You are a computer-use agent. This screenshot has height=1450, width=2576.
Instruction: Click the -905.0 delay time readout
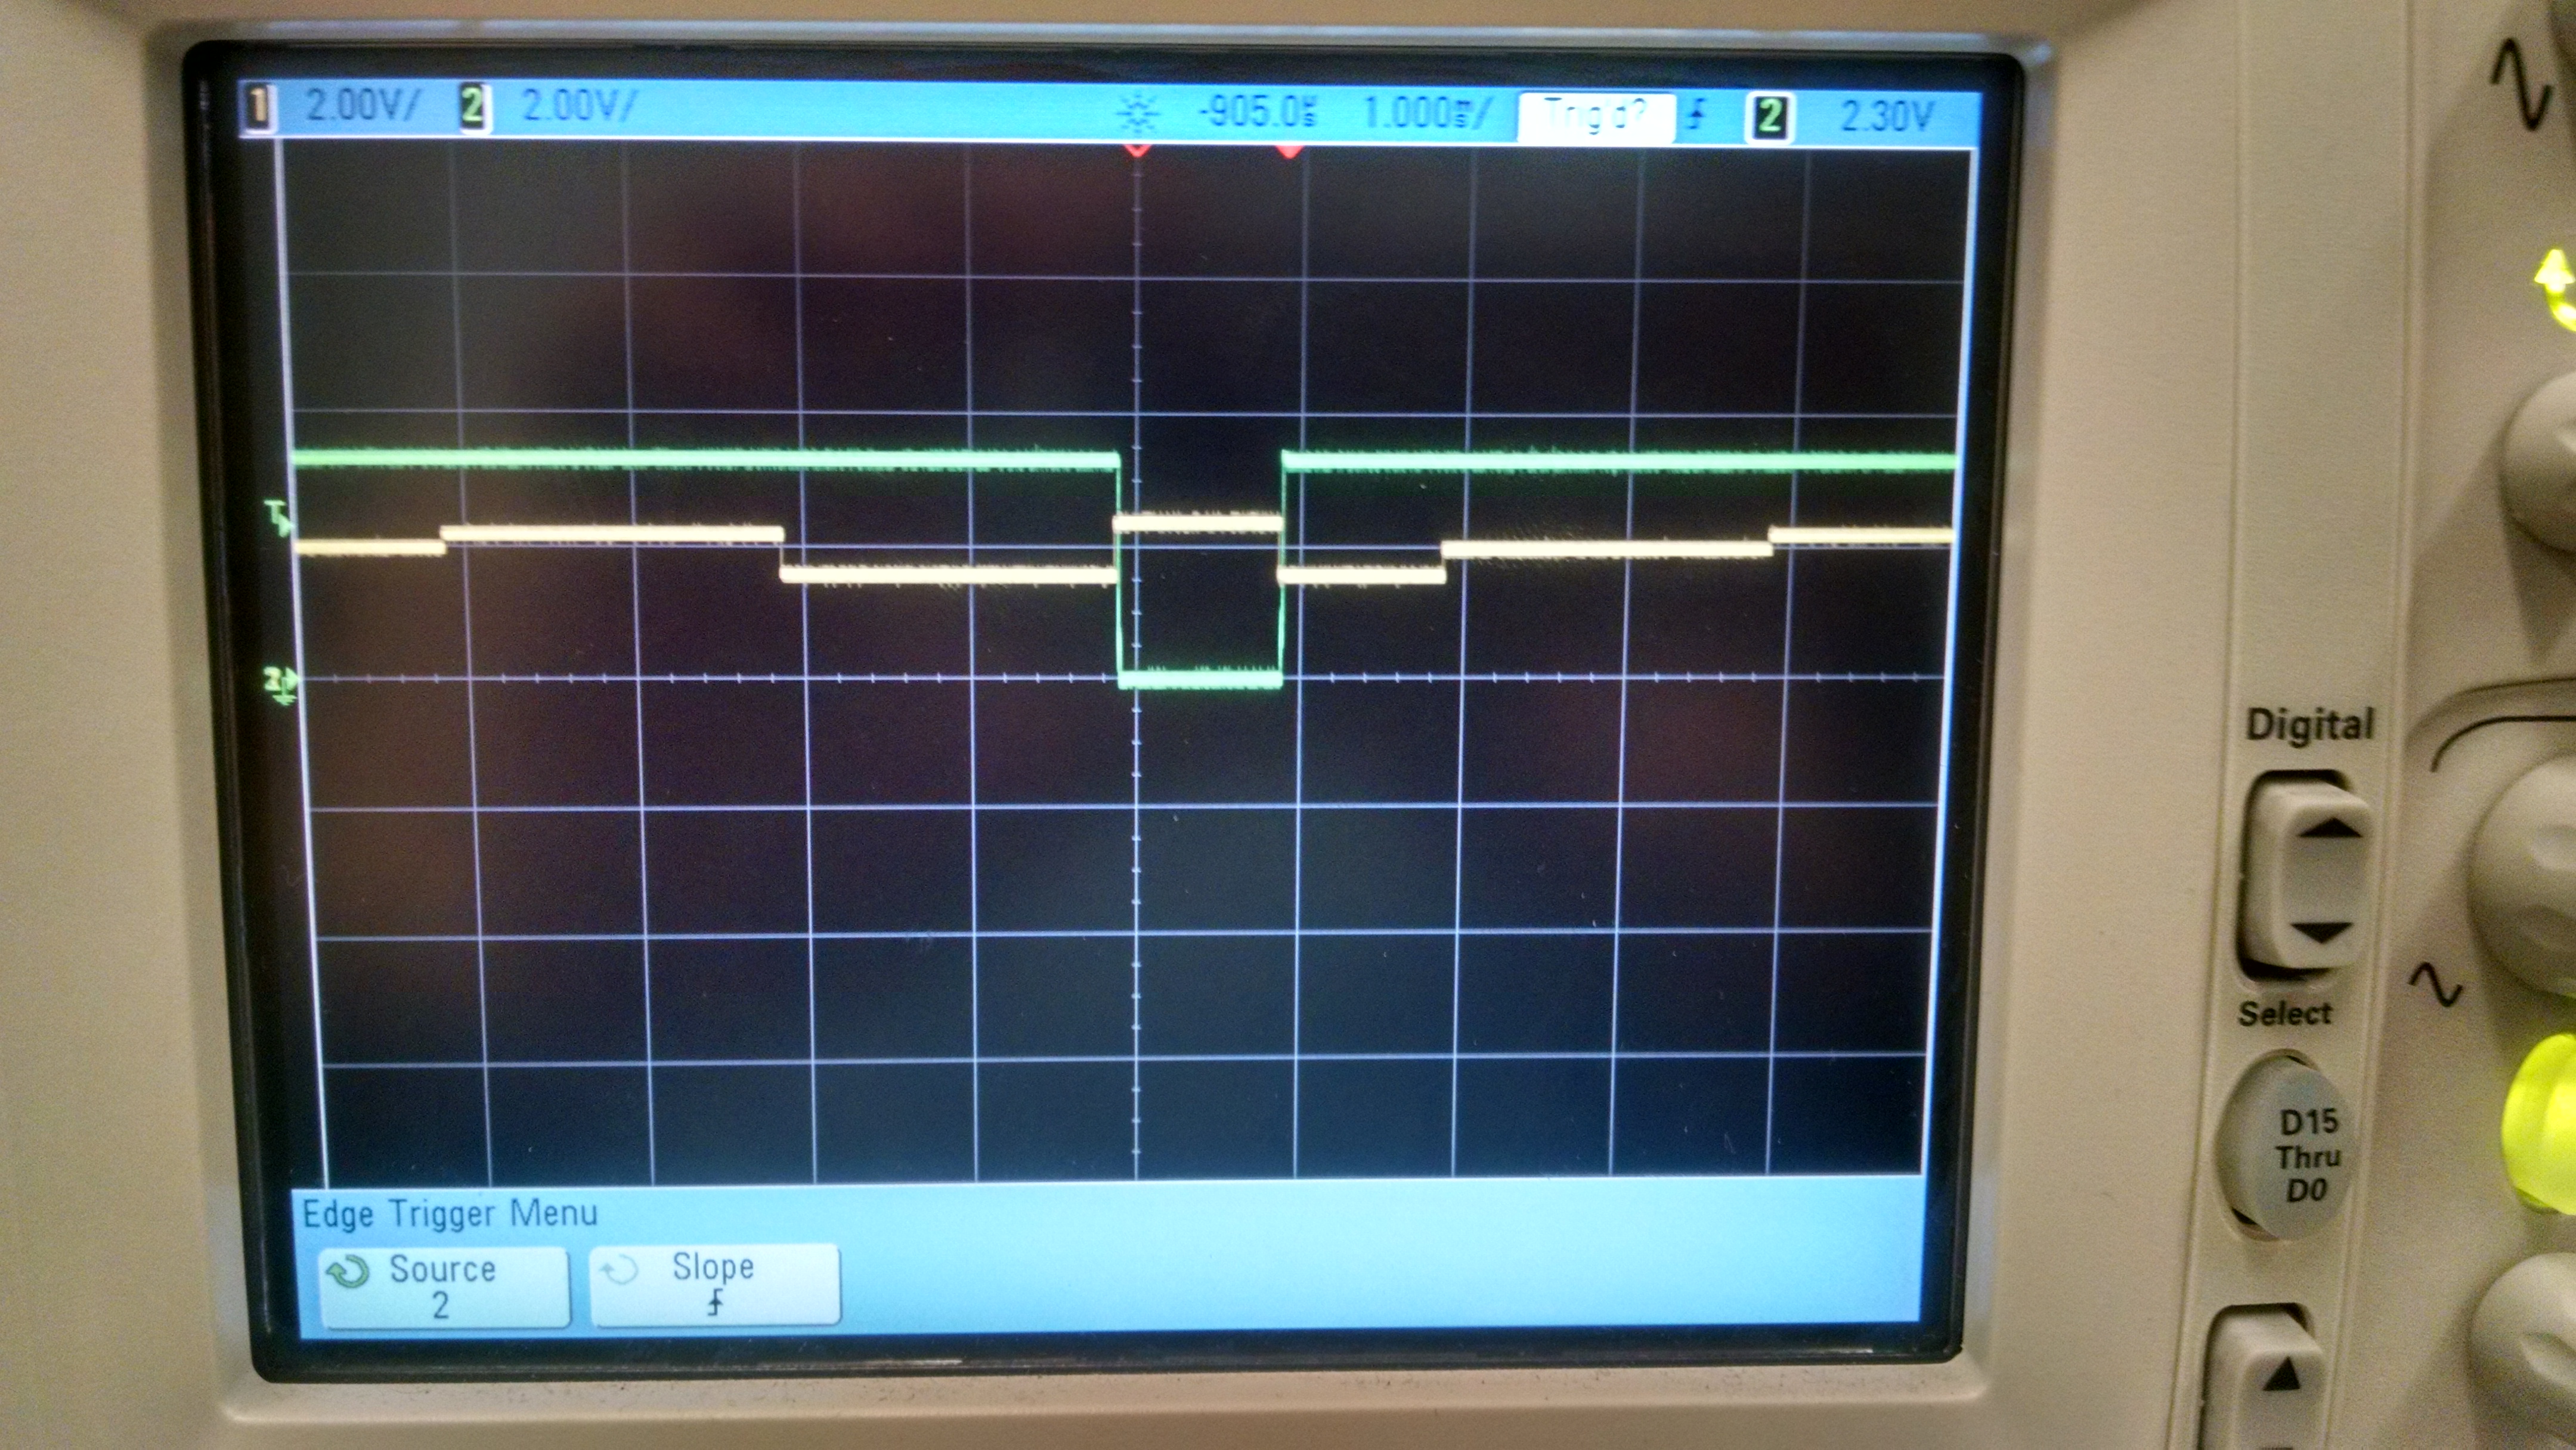(1258, 112)
